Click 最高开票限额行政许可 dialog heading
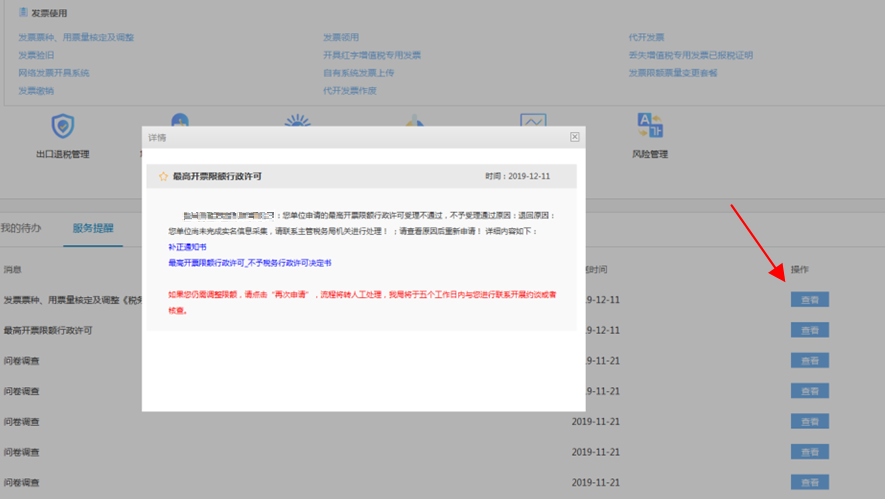This screenshot has width=885, height=499. 217,176
